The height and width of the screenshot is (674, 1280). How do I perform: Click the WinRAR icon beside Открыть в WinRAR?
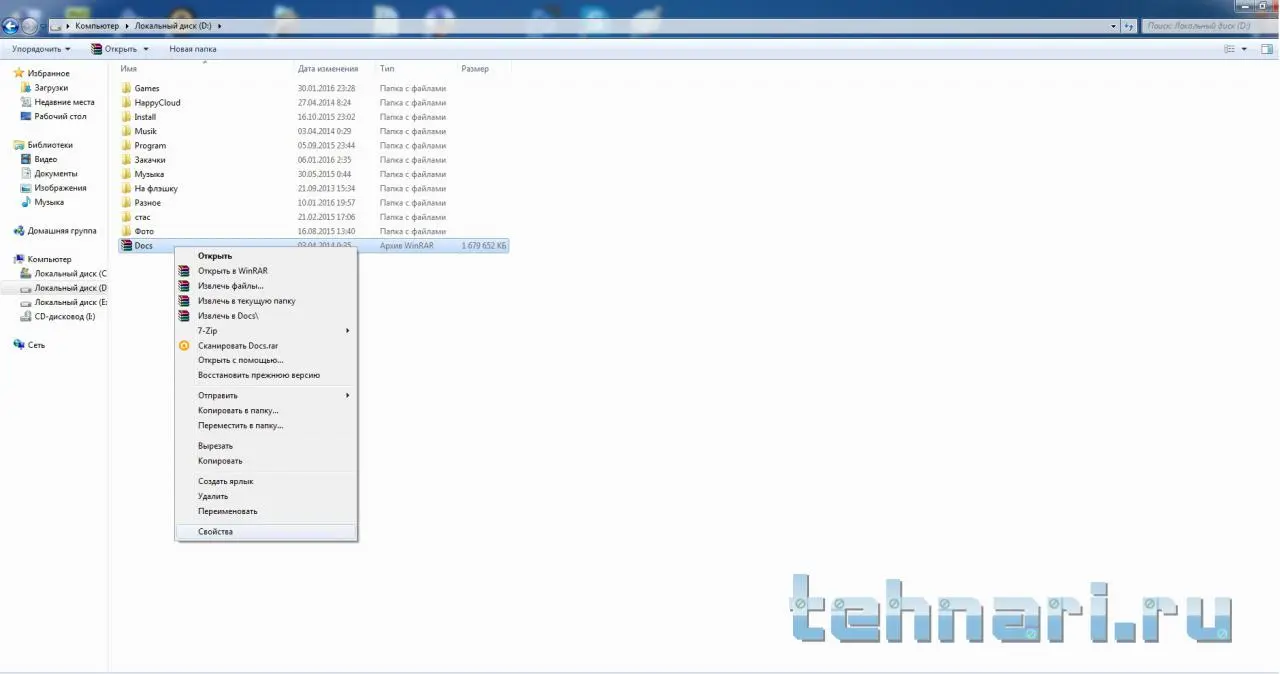pos(184,271)
